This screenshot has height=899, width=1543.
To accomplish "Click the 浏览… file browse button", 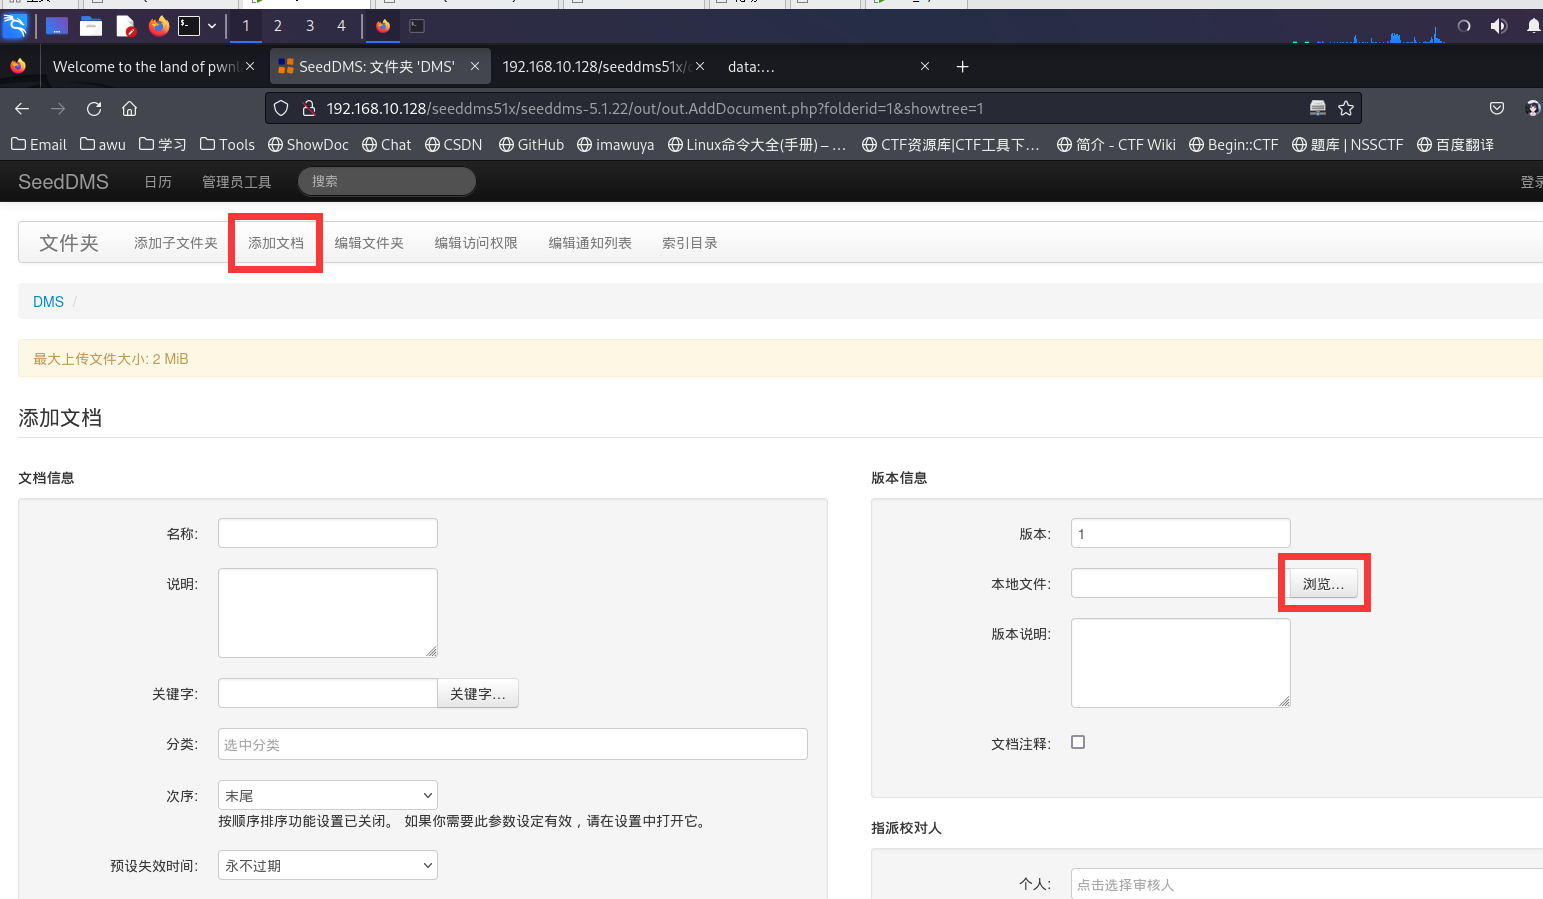I will coord(1323,583).
